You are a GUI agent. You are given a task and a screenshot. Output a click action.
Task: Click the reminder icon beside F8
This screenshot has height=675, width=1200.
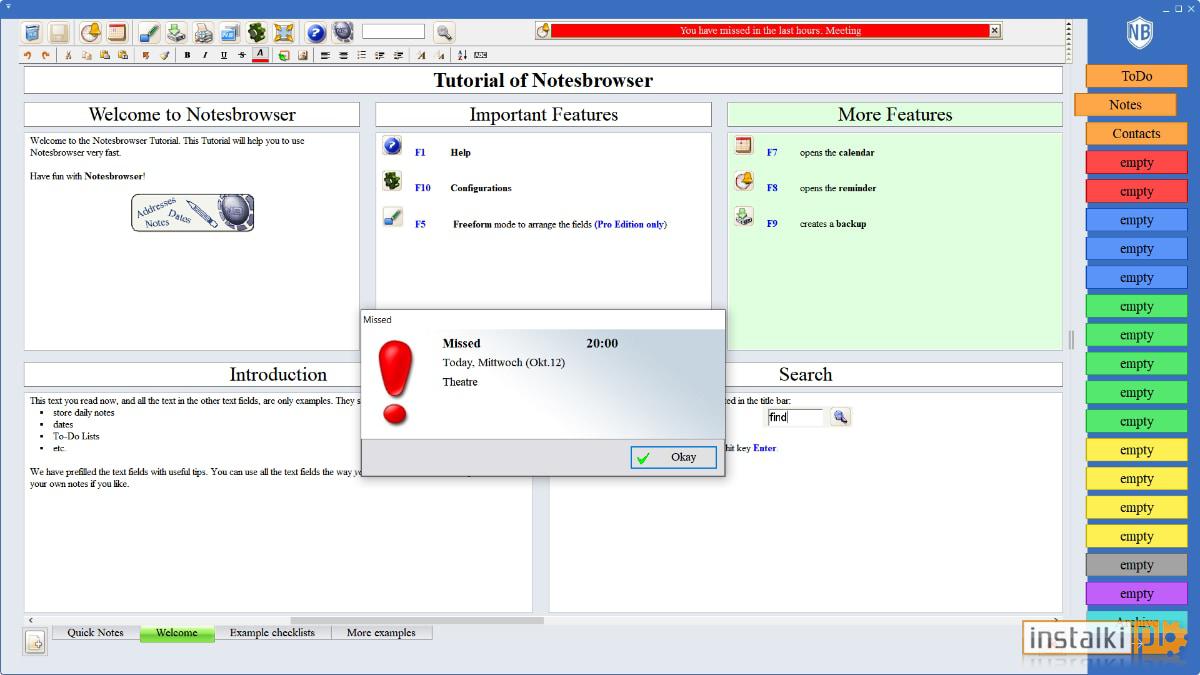[743, 181]
